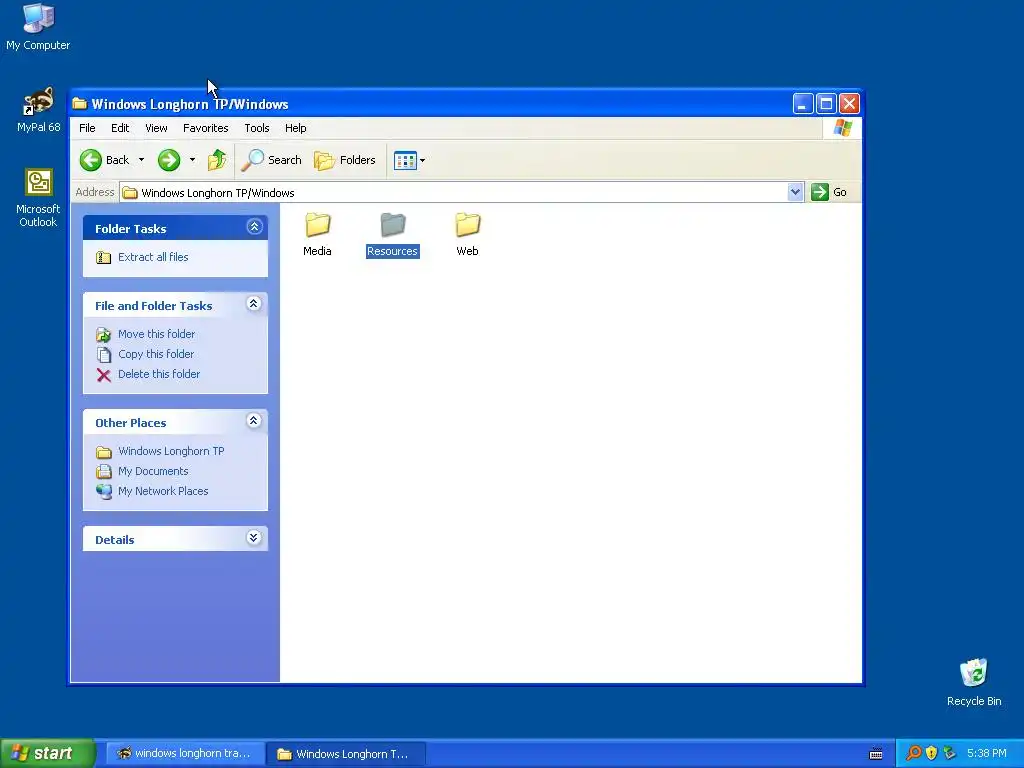Screen dimensions: 1024x768
Task: Click the green tray icon next to the clock
Action: tap(950, 753)
